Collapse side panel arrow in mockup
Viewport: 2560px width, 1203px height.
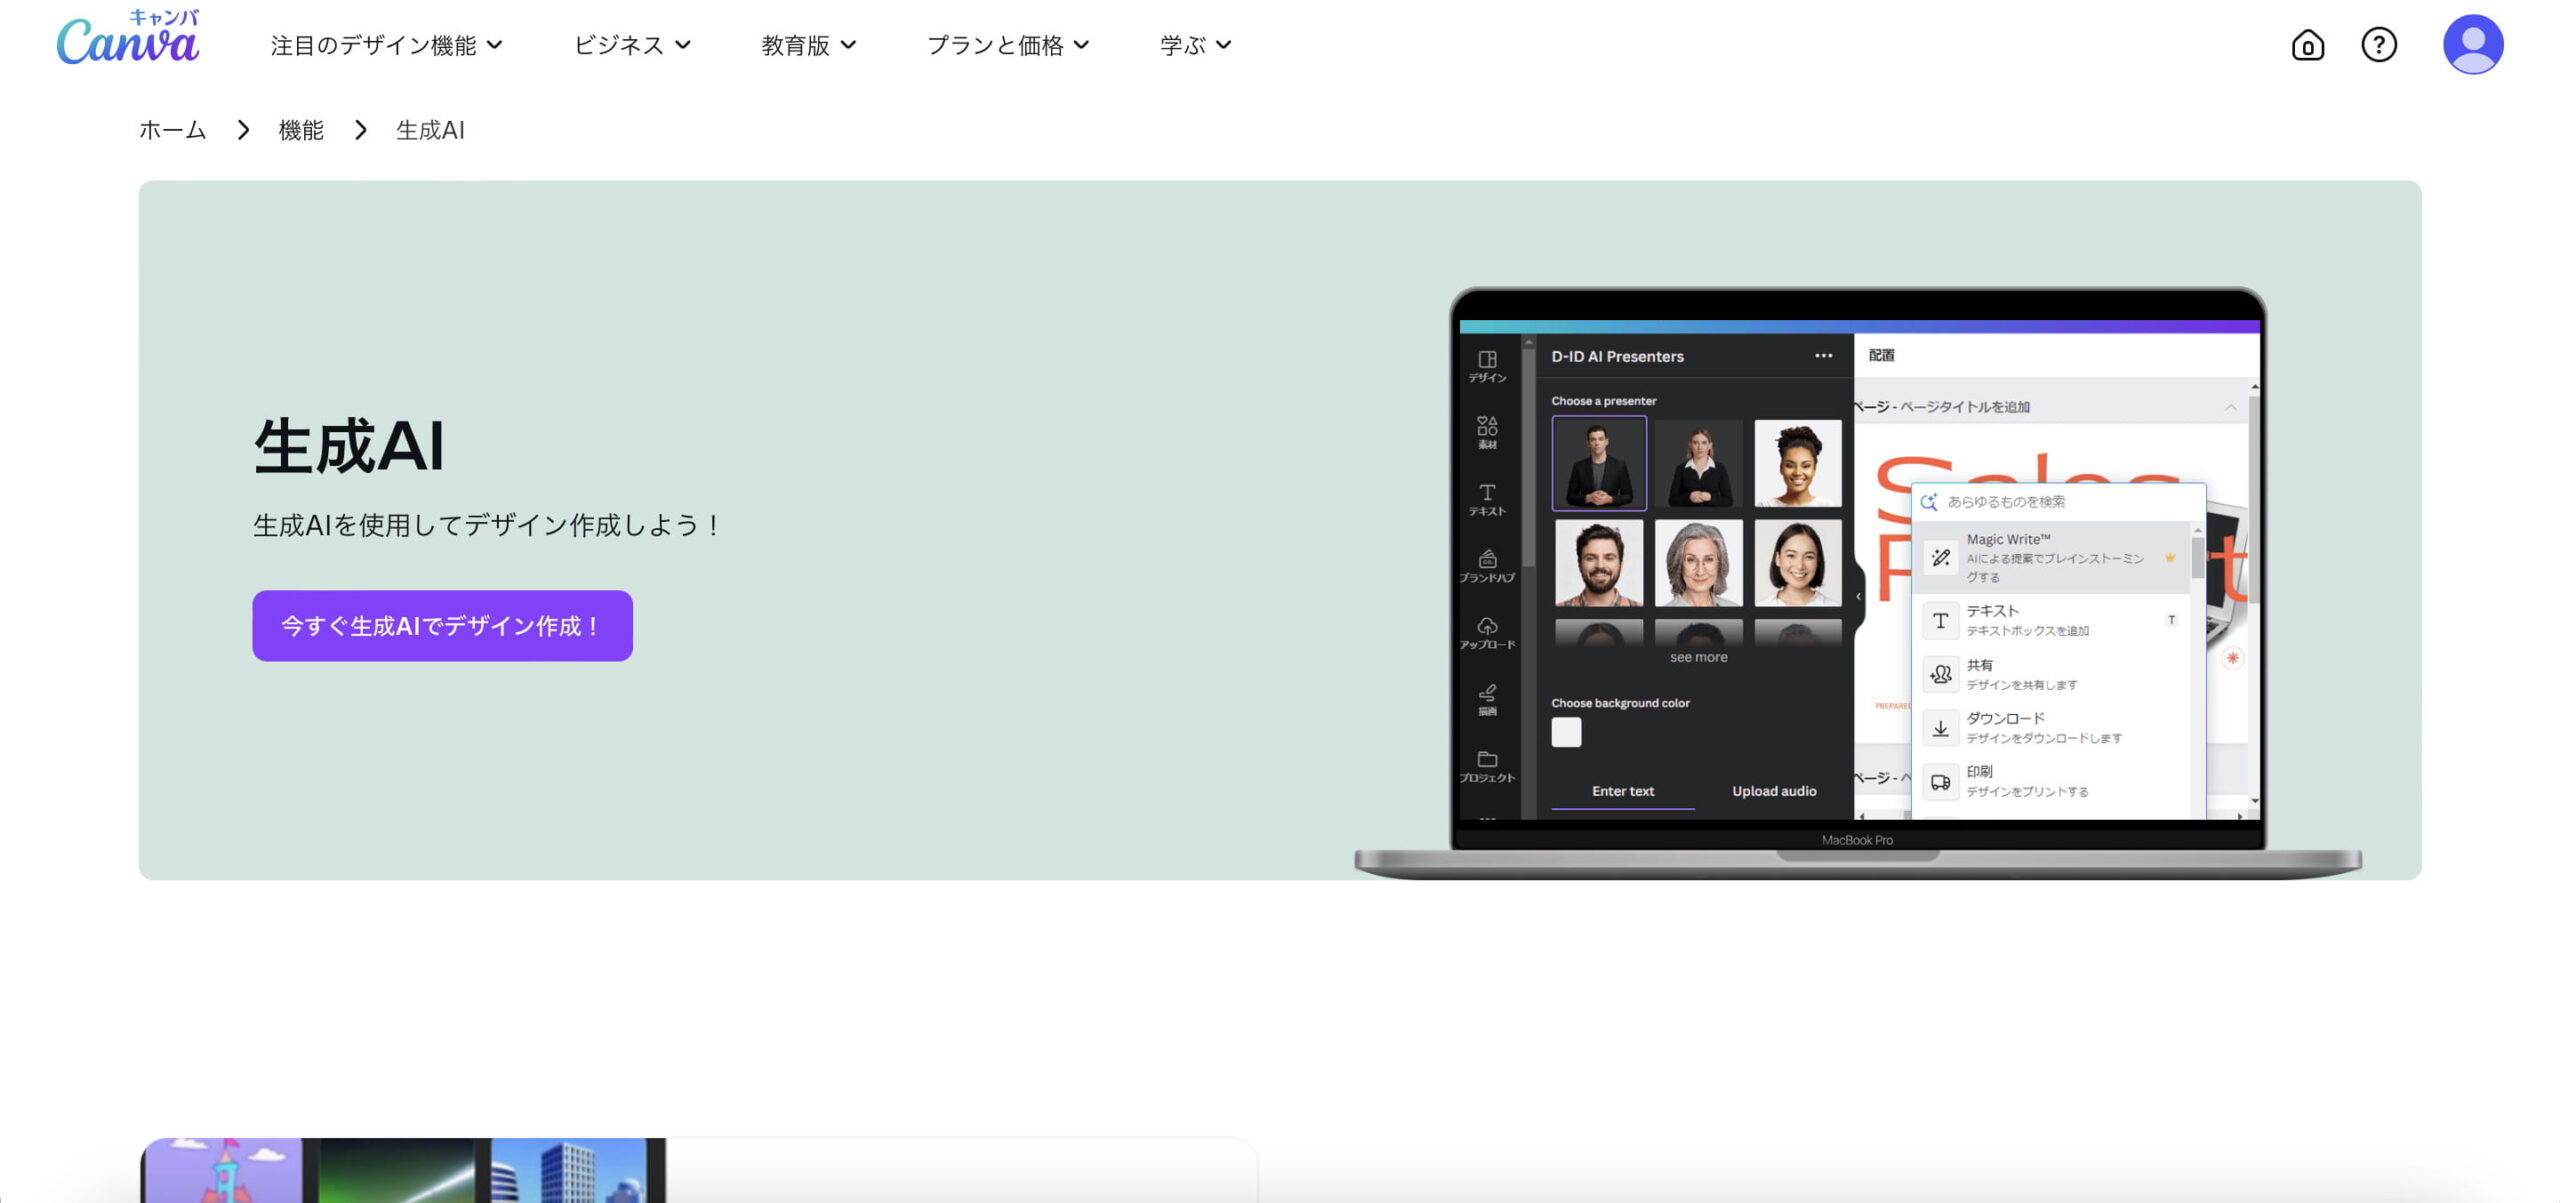(1858, 596)
